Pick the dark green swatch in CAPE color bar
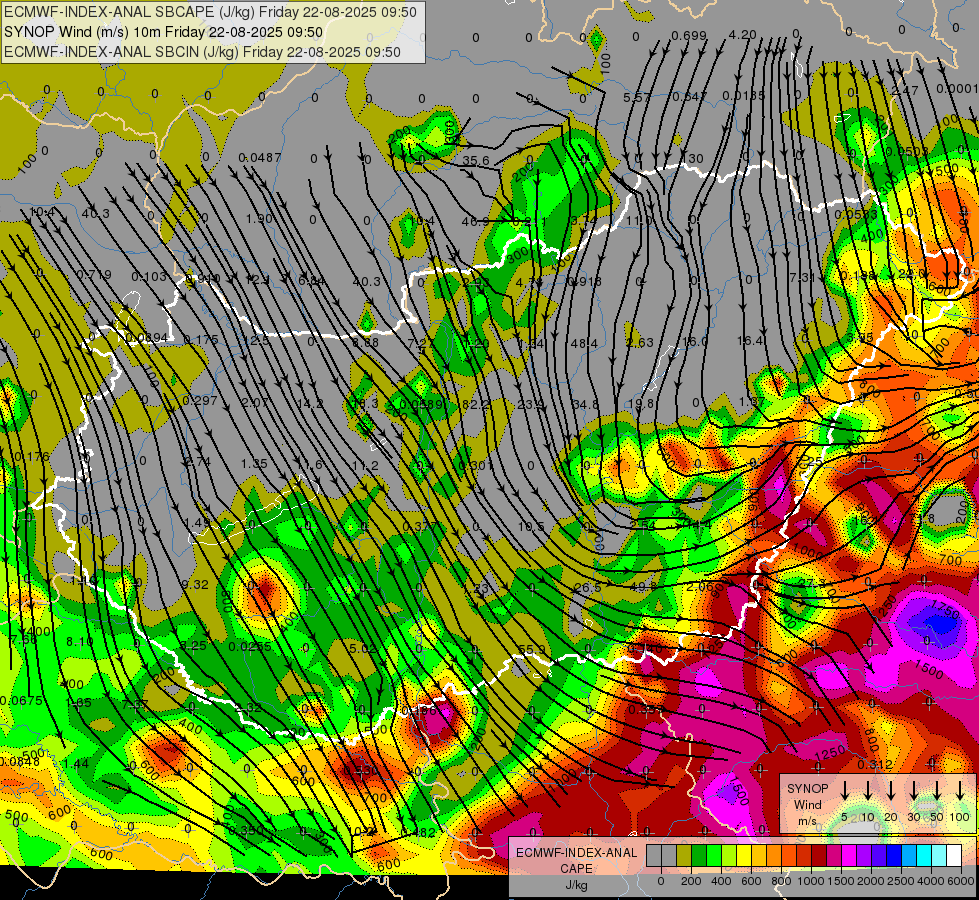Viewport: 979px width, 900px height. [699, 856]
